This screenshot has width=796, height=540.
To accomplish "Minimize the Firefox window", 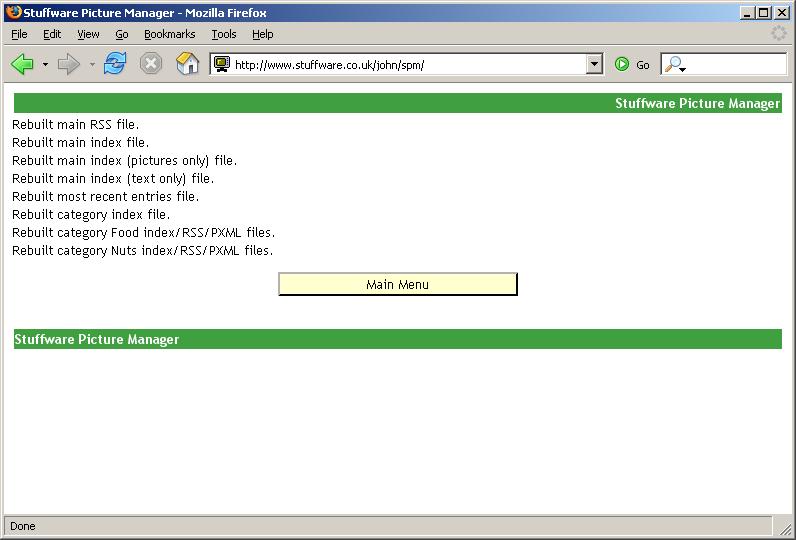I will [x=746, y=13].
